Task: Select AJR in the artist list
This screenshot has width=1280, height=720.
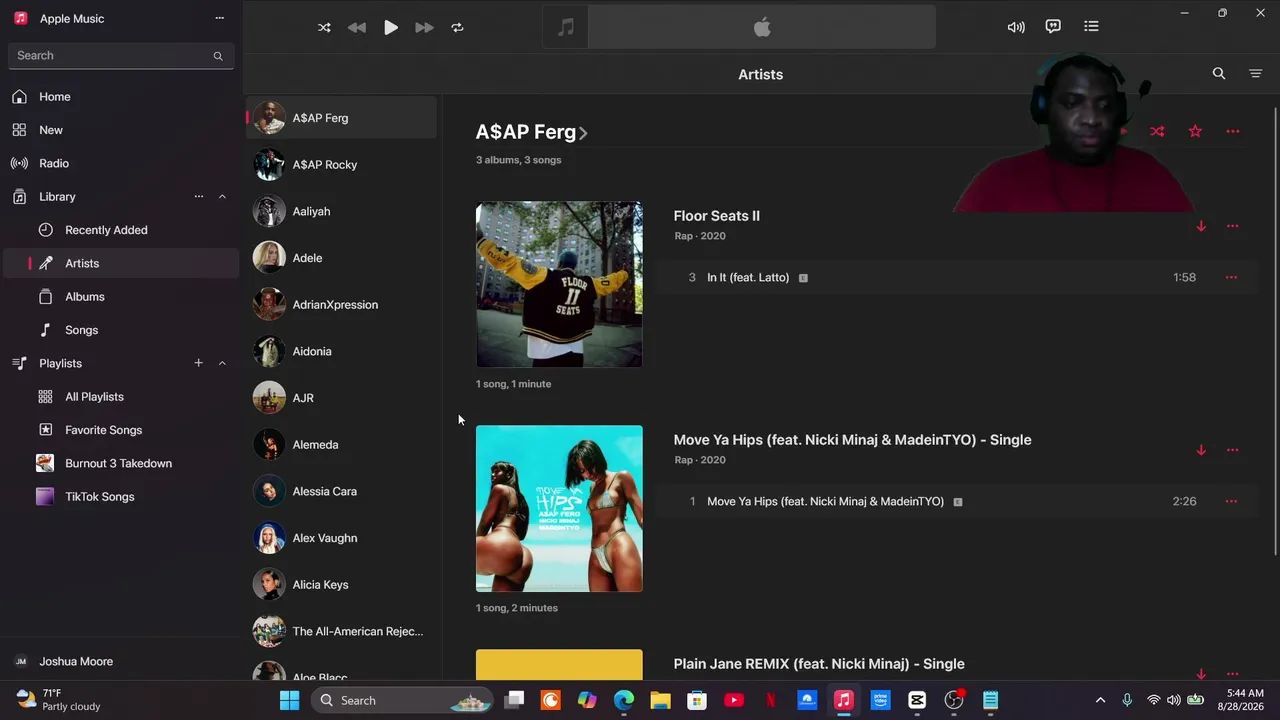Action: [x=341, y=398]
